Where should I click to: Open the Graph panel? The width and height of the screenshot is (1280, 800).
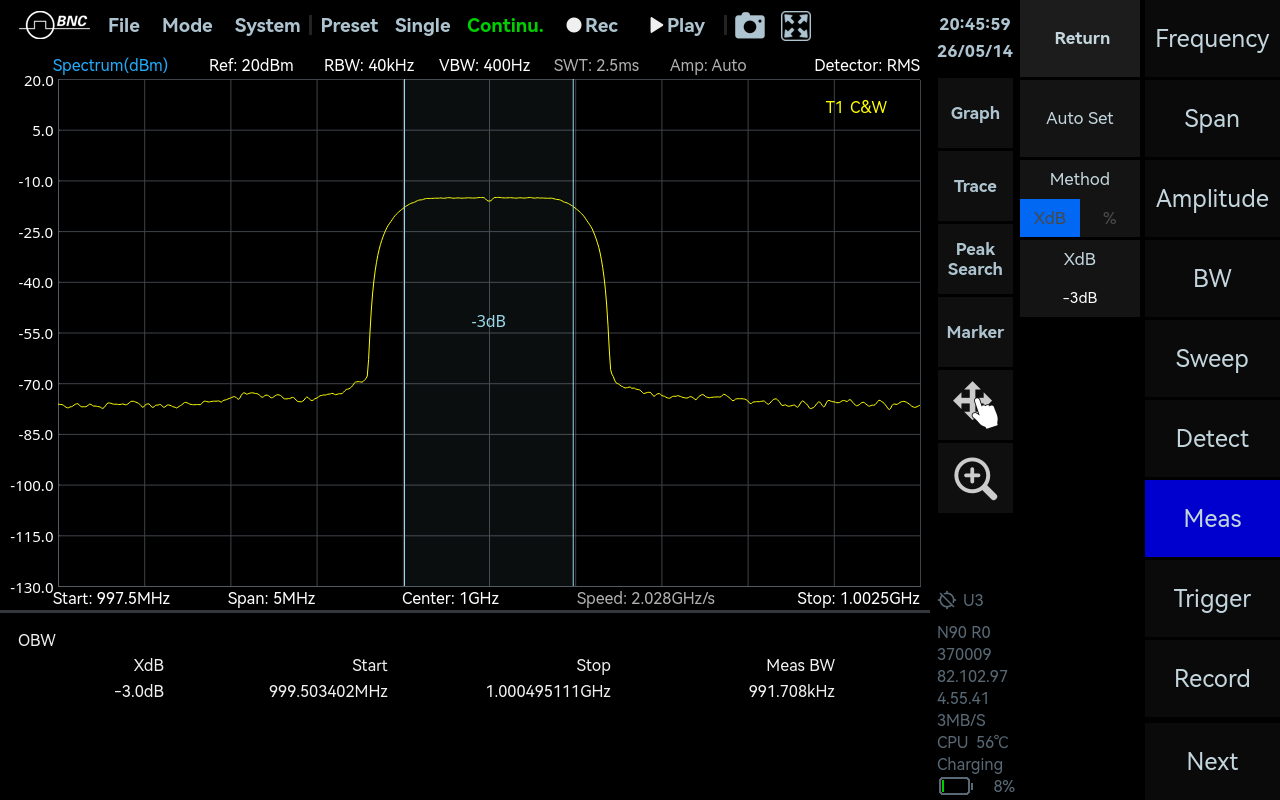coord(975,113)
